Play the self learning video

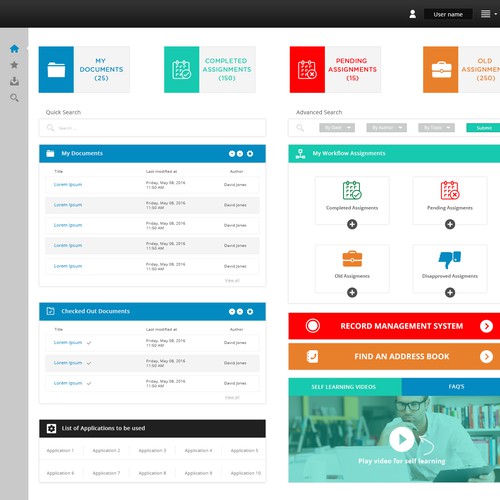pos(402,439)
